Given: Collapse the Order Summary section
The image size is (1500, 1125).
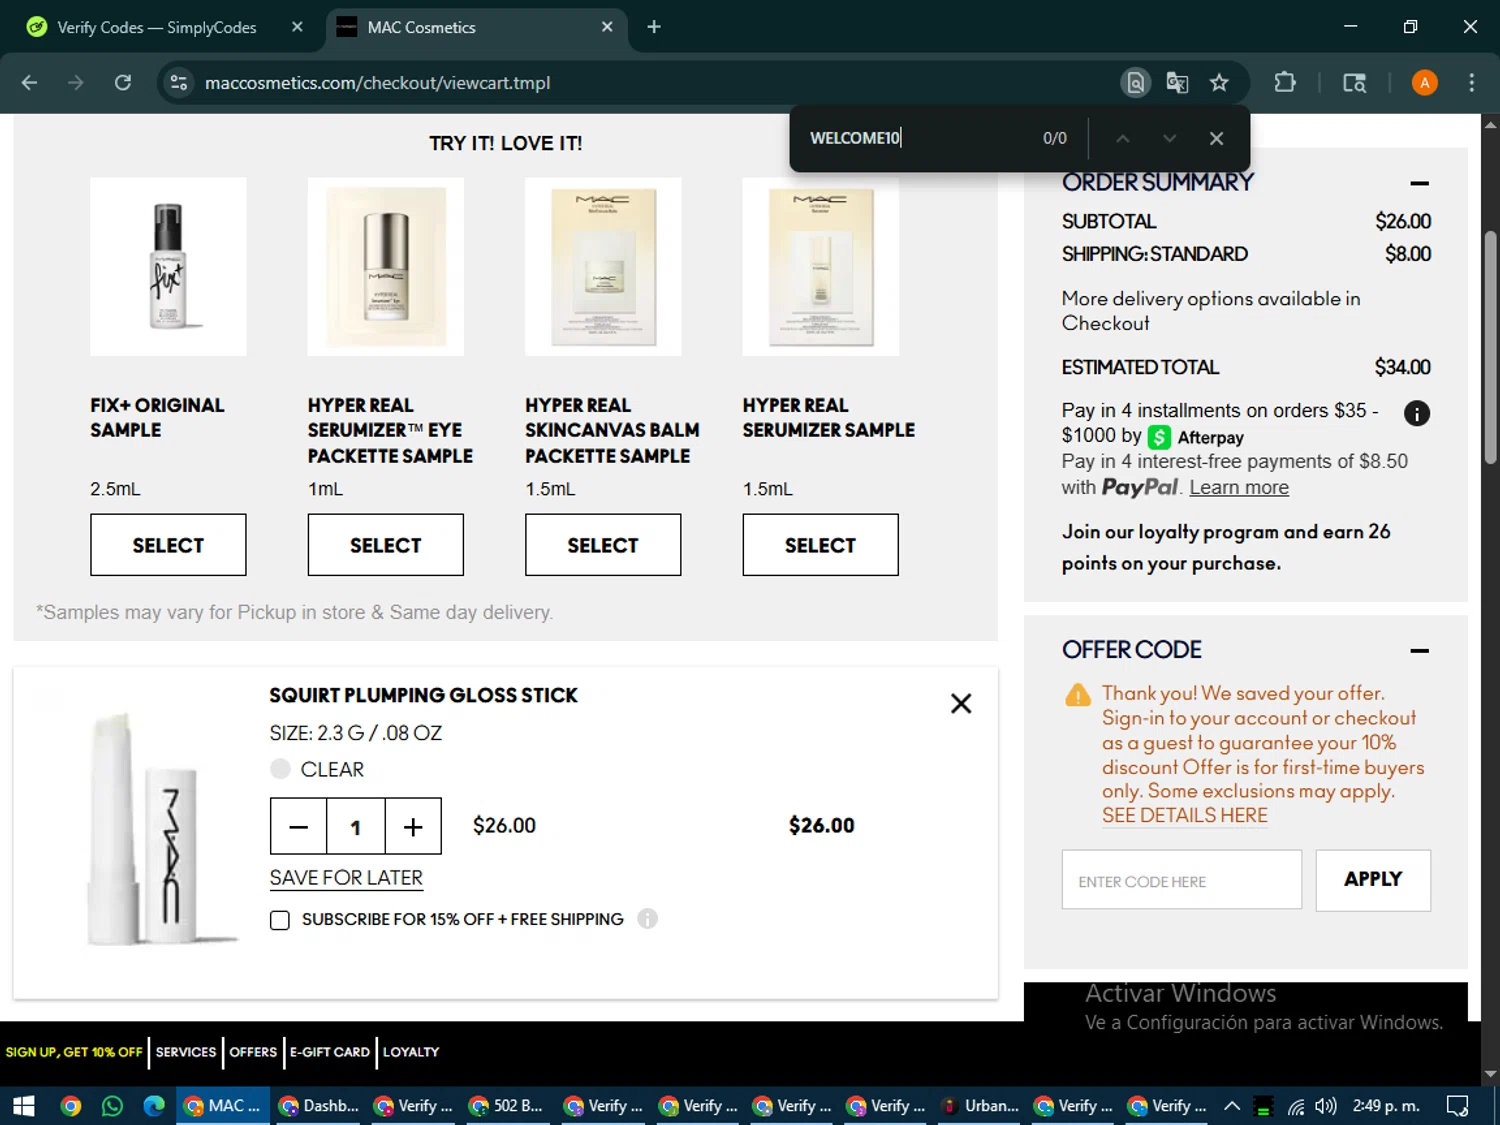Looking at the screenshot, I should tap(1419, 183).
